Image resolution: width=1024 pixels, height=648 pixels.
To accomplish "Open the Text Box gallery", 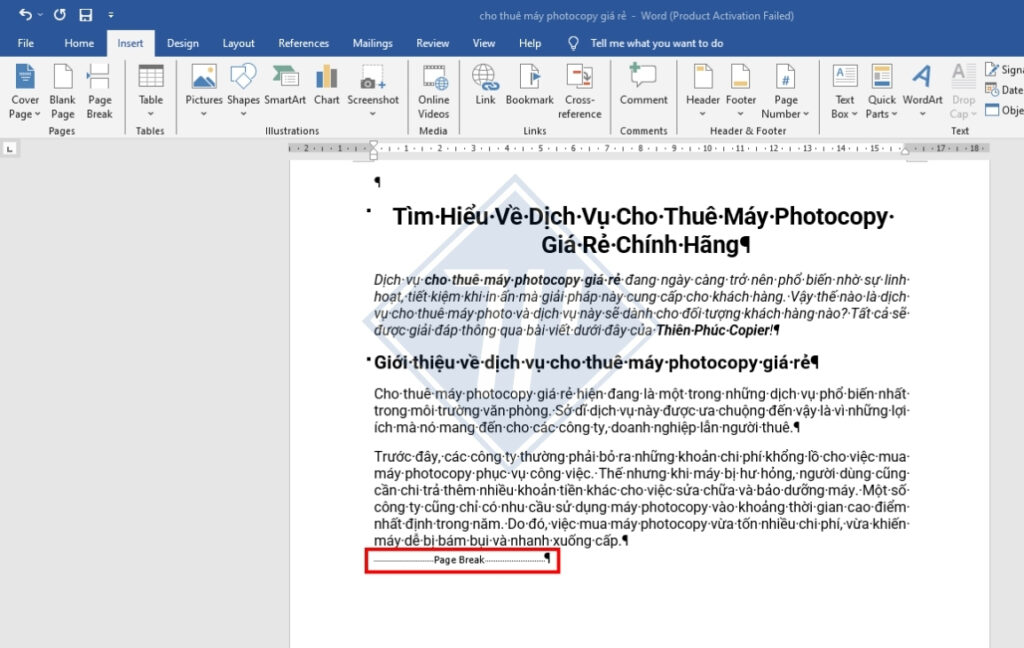I will coord(844,91).
